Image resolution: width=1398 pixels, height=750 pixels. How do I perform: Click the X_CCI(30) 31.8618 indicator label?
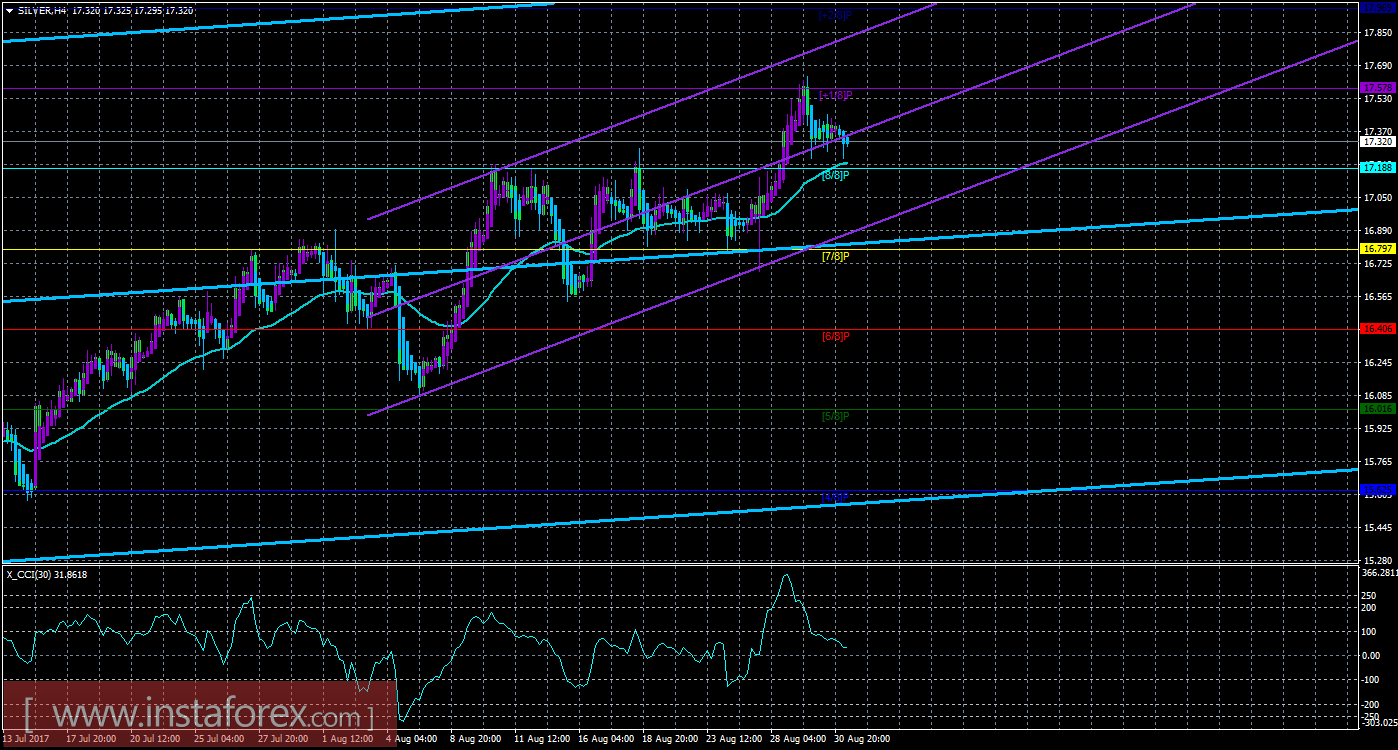tap(47, 574)
